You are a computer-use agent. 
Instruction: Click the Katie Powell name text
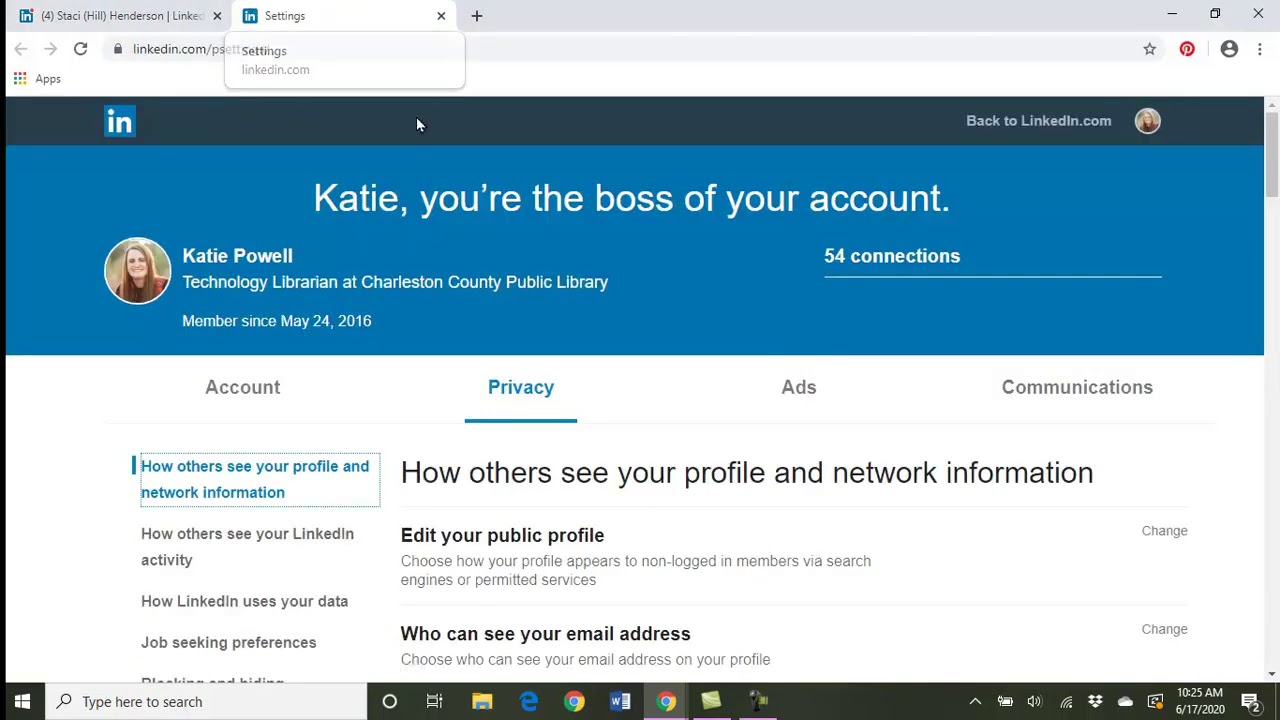[x=237, y=256]
